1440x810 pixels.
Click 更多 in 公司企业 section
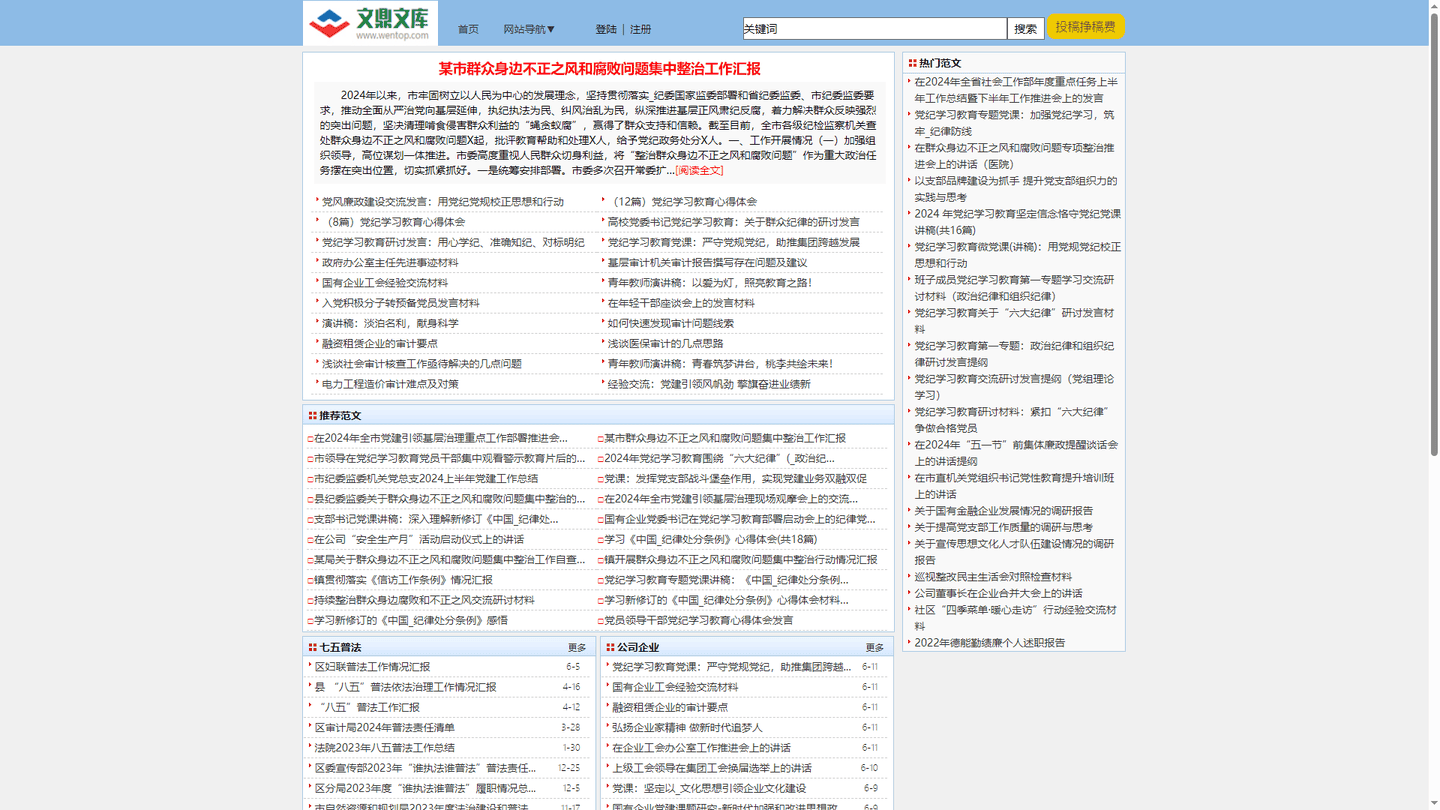click(x=875, y=648)
